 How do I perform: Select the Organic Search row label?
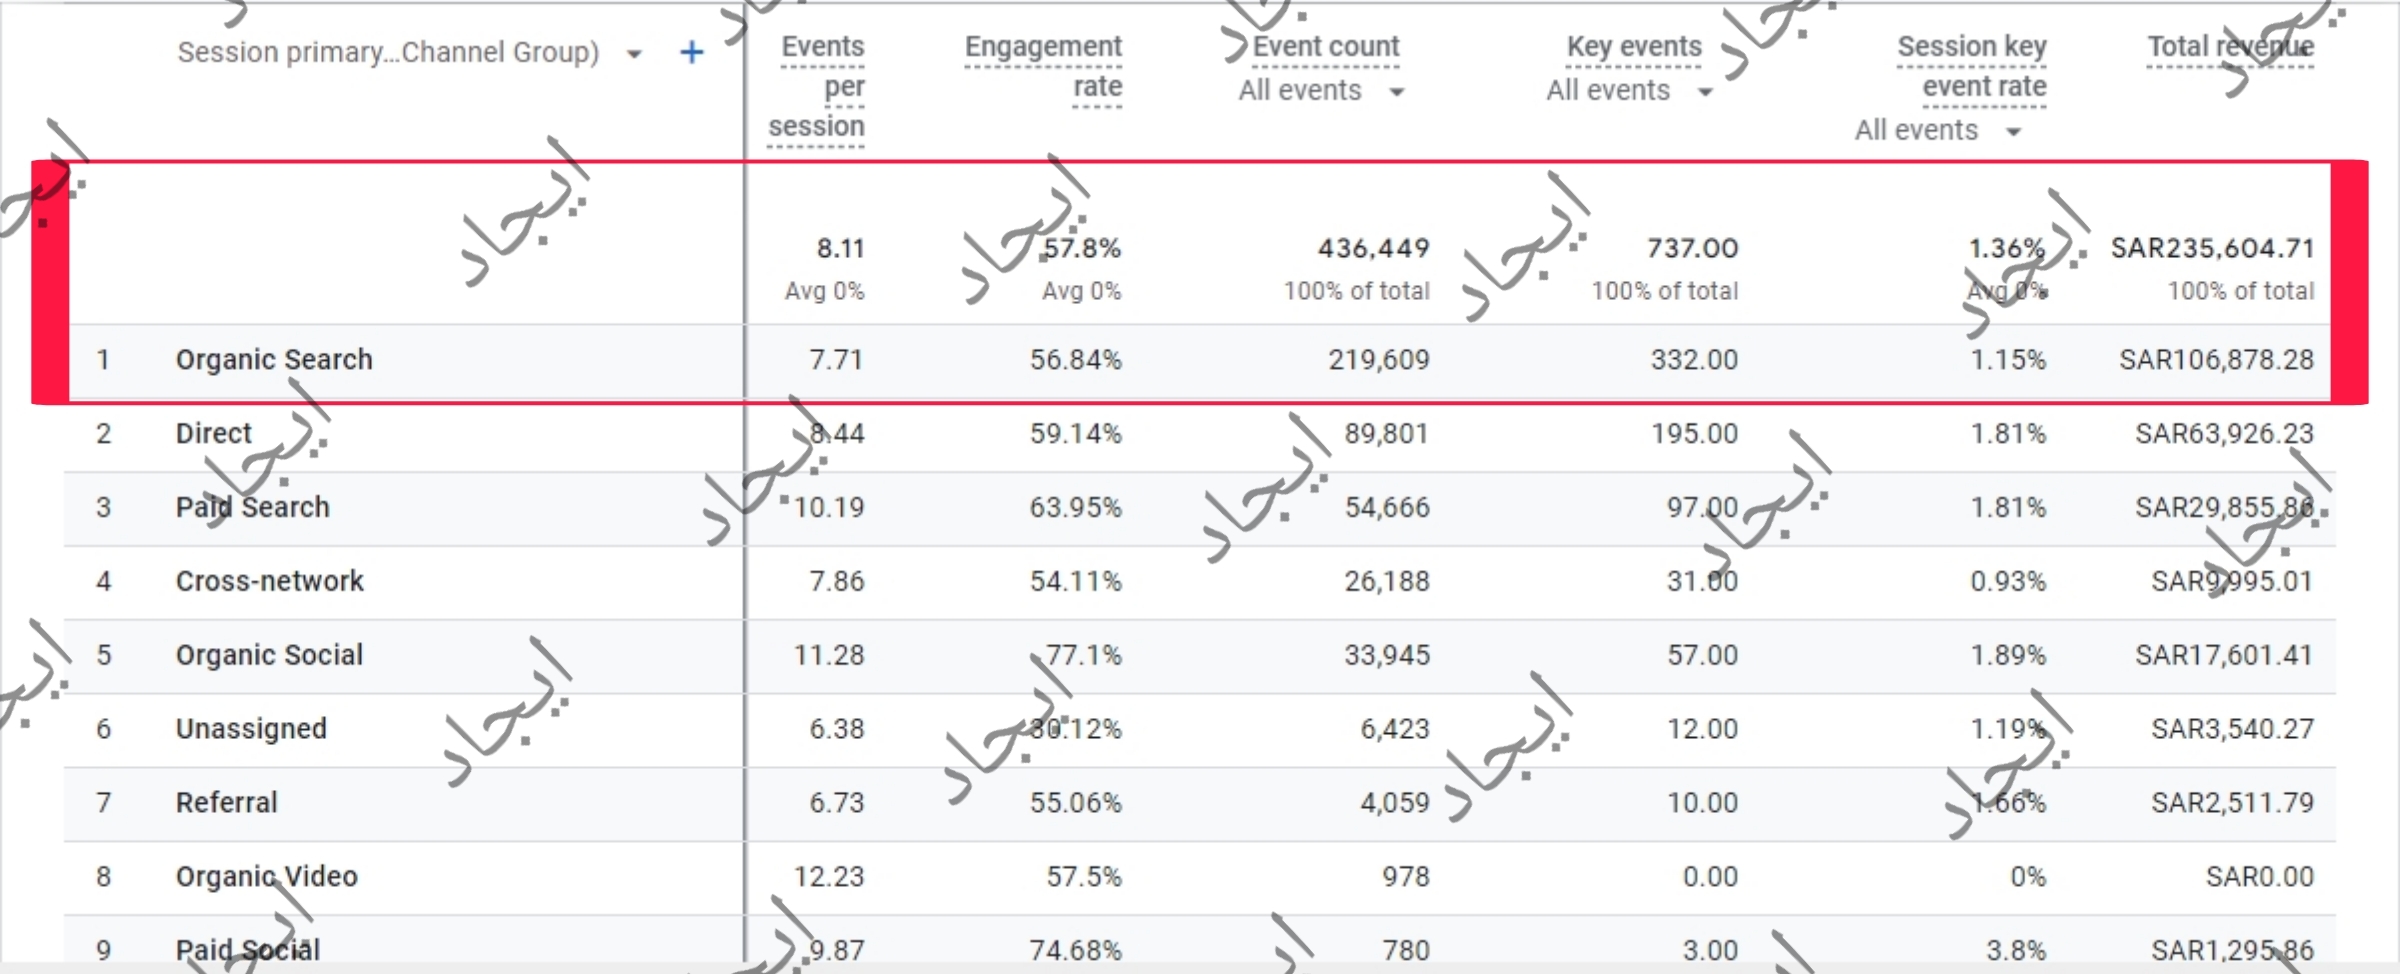tap(274, 360)
